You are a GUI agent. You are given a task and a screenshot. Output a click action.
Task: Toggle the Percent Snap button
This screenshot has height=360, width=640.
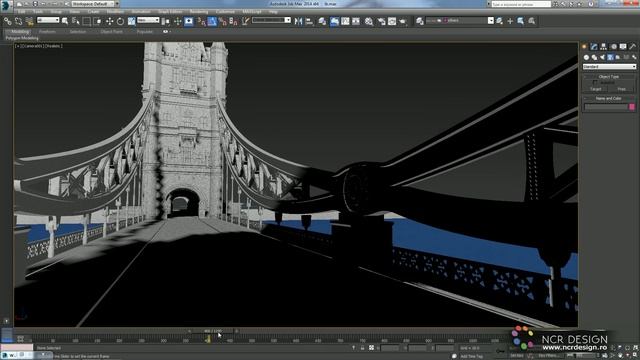pos(223,21)
